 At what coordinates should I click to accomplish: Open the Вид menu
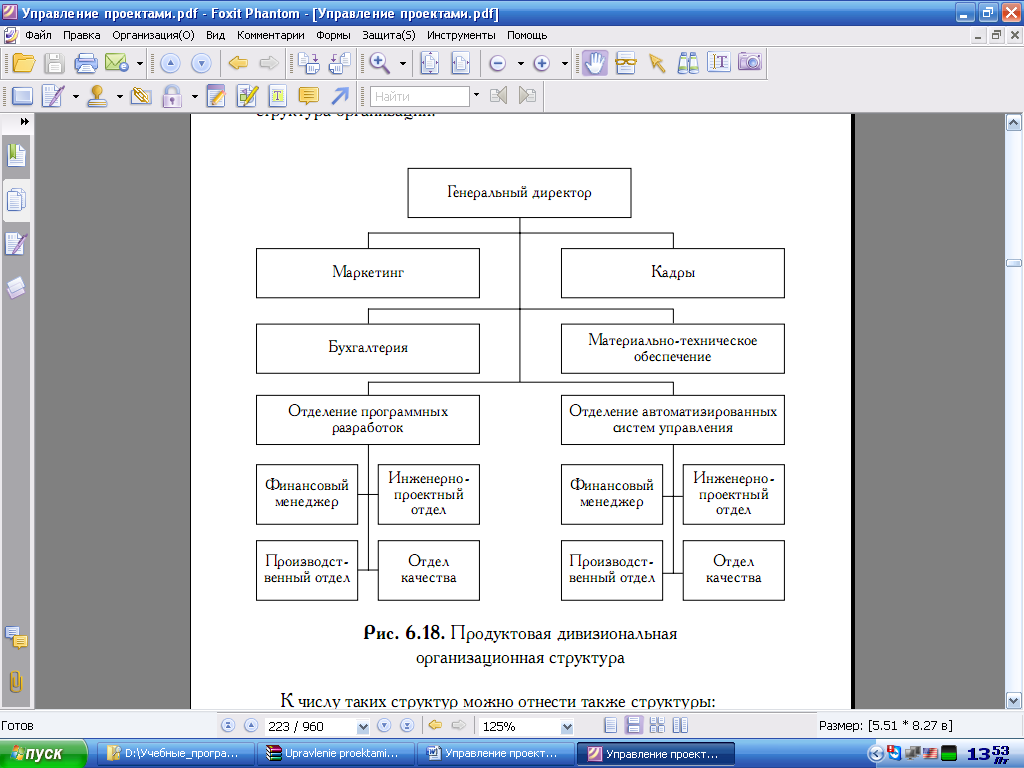(x=215, y=35)
